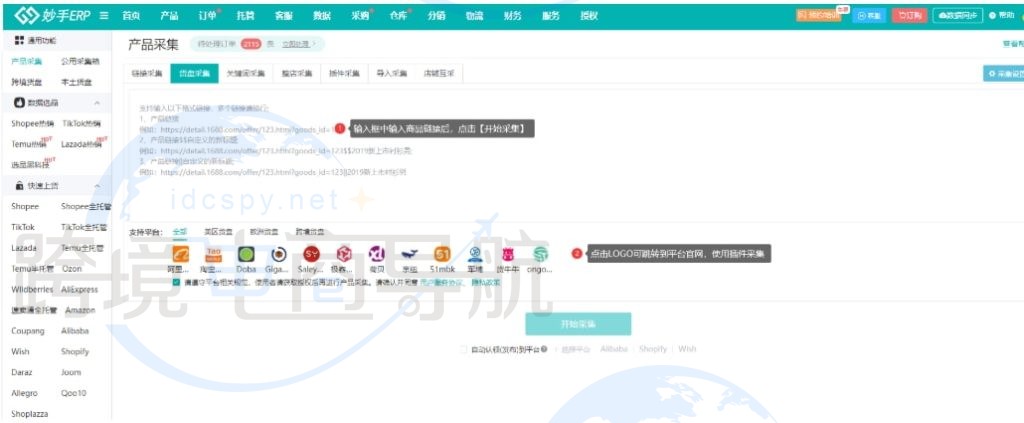Open the 京细 whale platform logo
This screenshot has height=423, width=1024.
tap(409, 255)
